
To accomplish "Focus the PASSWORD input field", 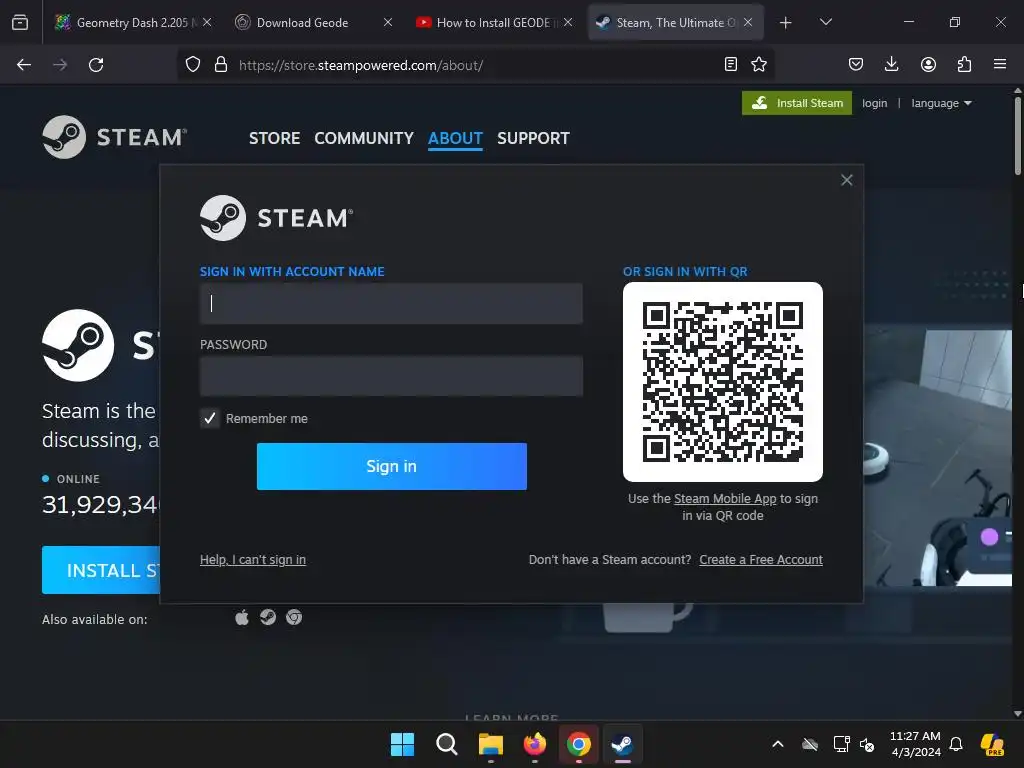I will pyautogui.click(x=391, y=376).
